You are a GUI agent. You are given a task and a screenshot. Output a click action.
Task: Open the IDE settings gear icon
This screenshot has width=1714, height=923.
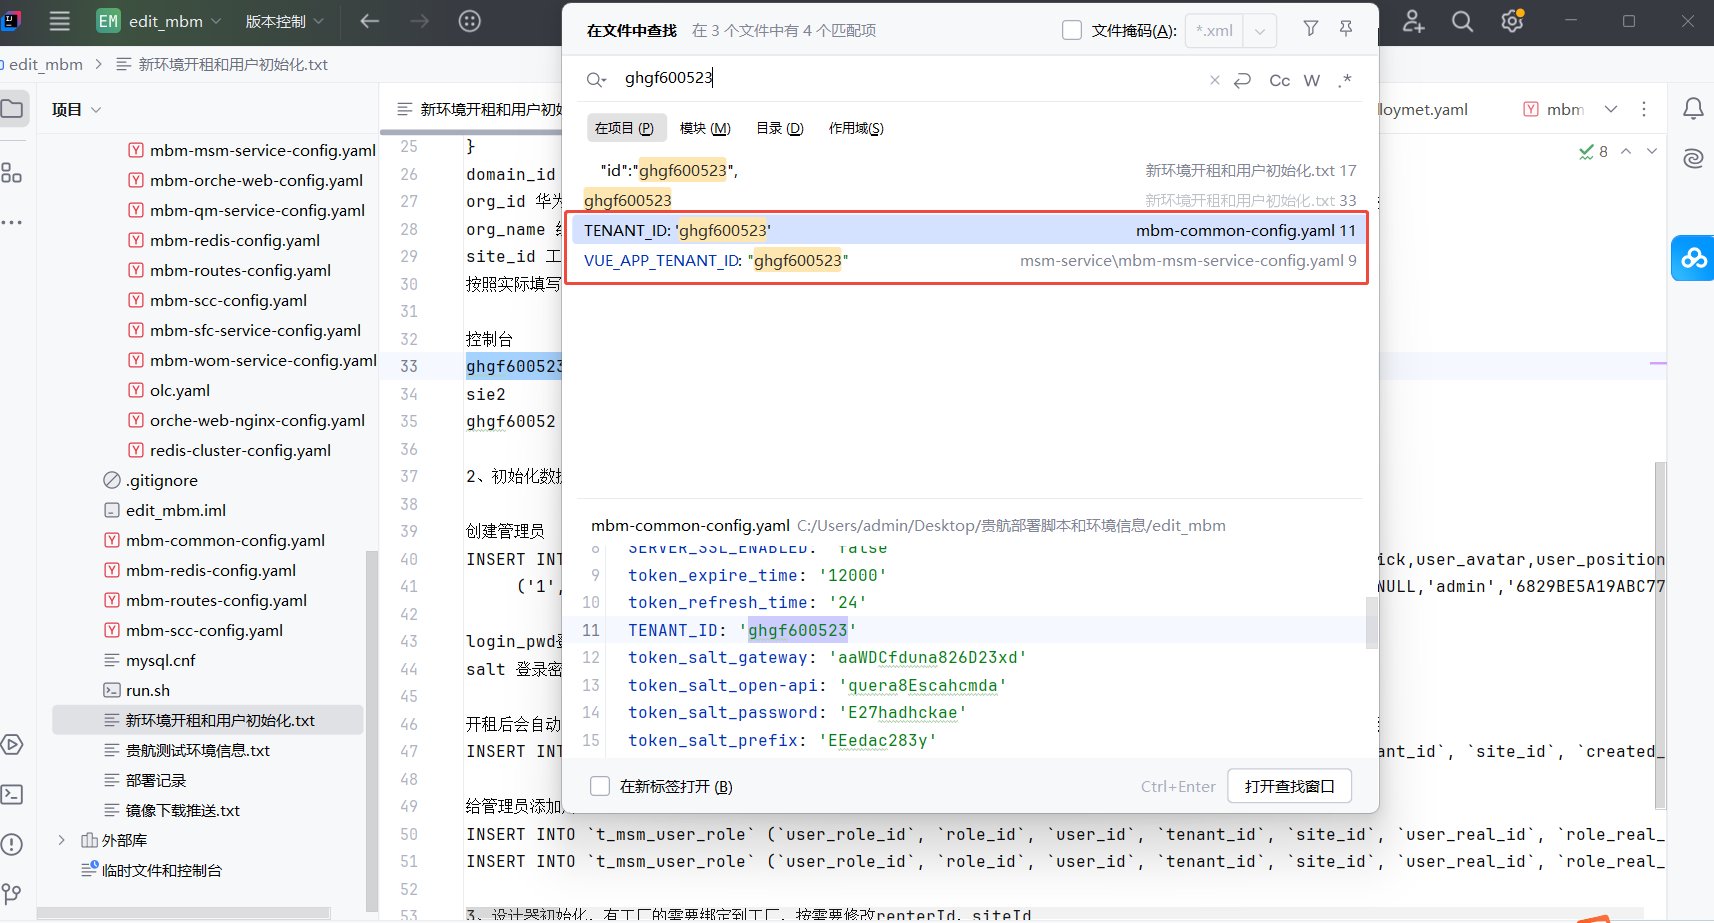pos(1512,21)
